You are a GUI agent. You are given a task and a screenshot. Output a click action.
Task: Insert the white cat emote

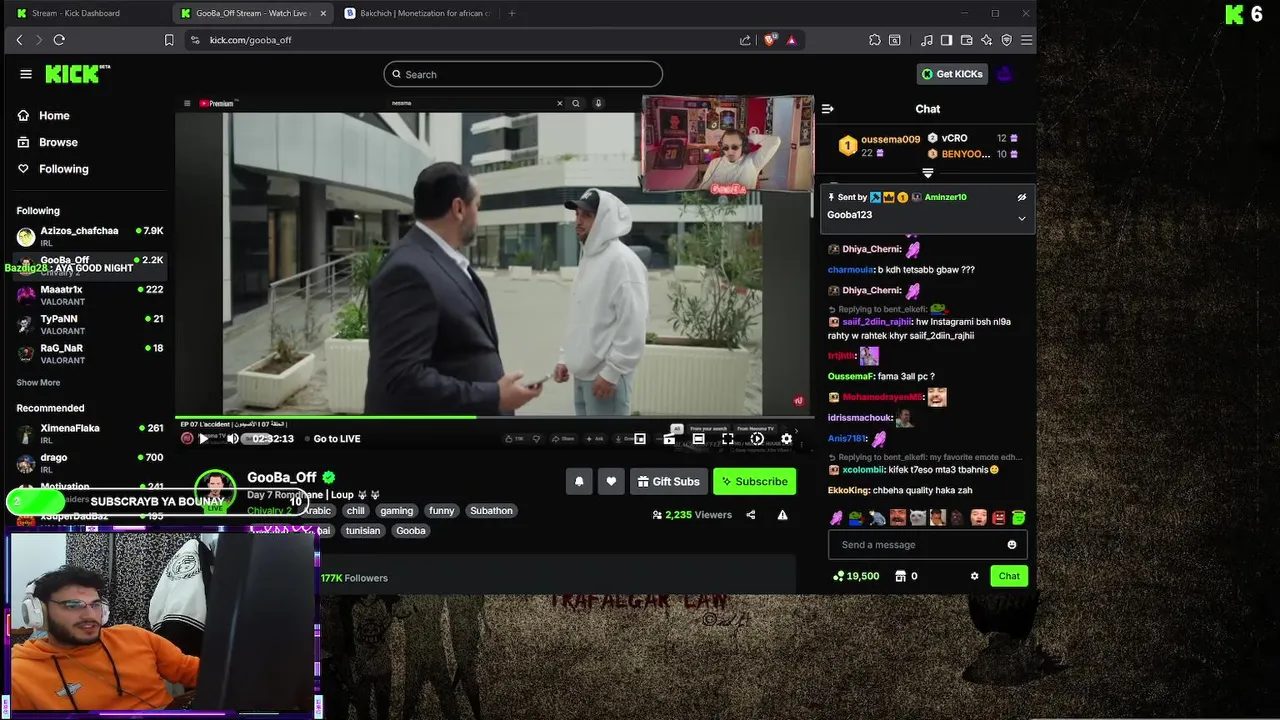tap(917, 517)
